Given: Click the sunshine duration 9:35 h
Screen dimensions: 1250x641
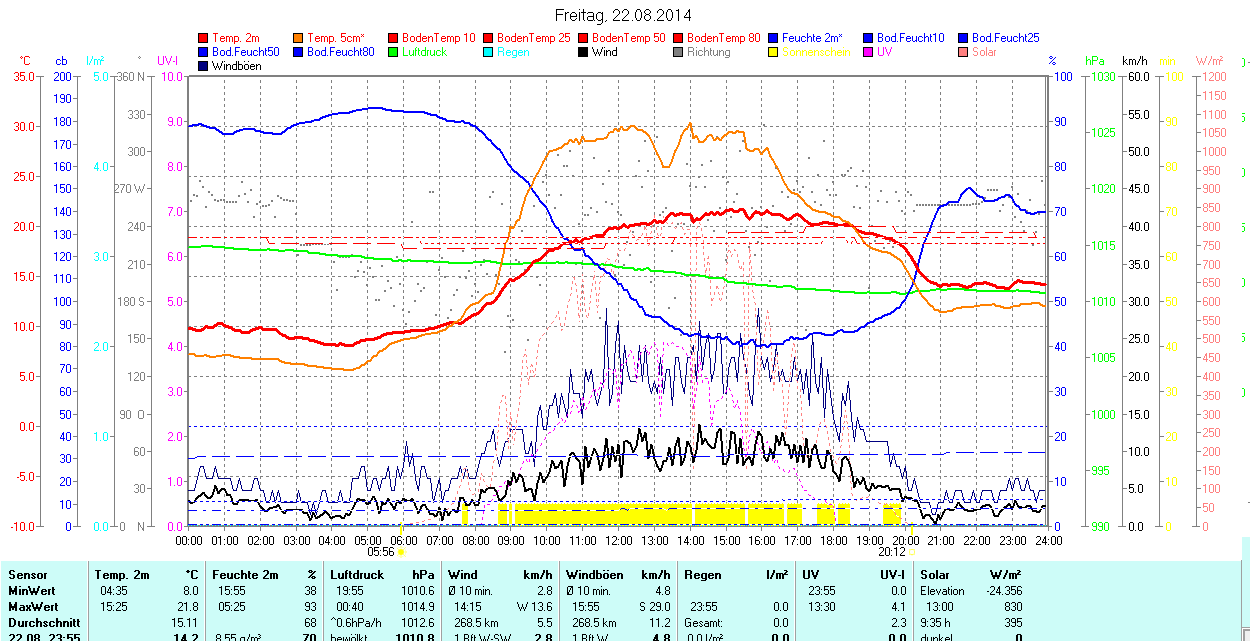Looking at the screenshot, I should point(936,623).
